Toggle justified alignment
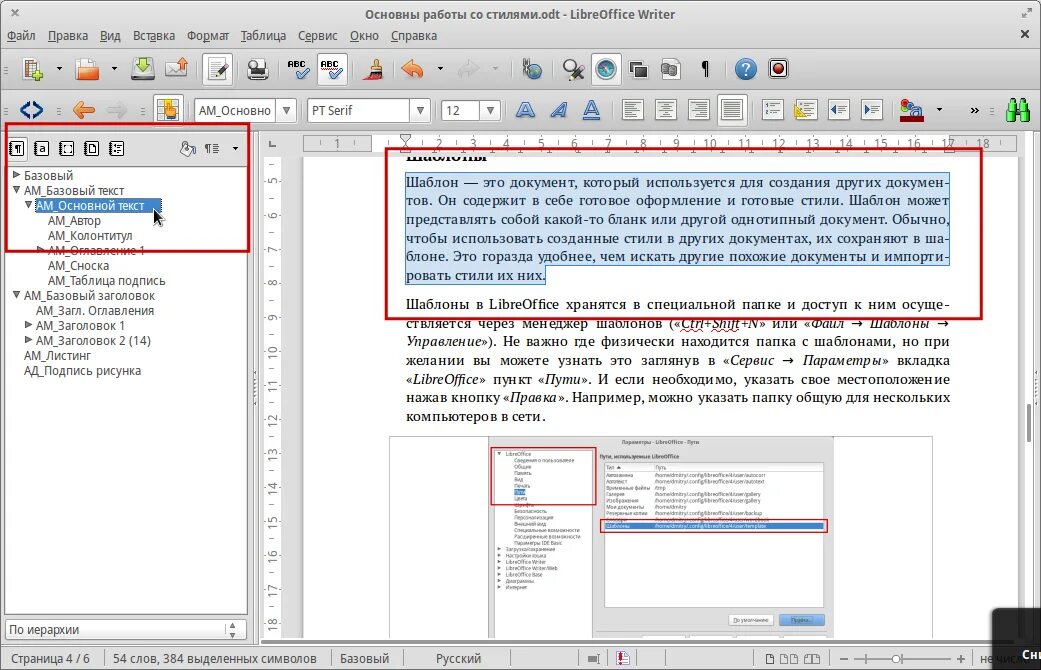Screen dimensions: 1041x670 coord(732,110)
